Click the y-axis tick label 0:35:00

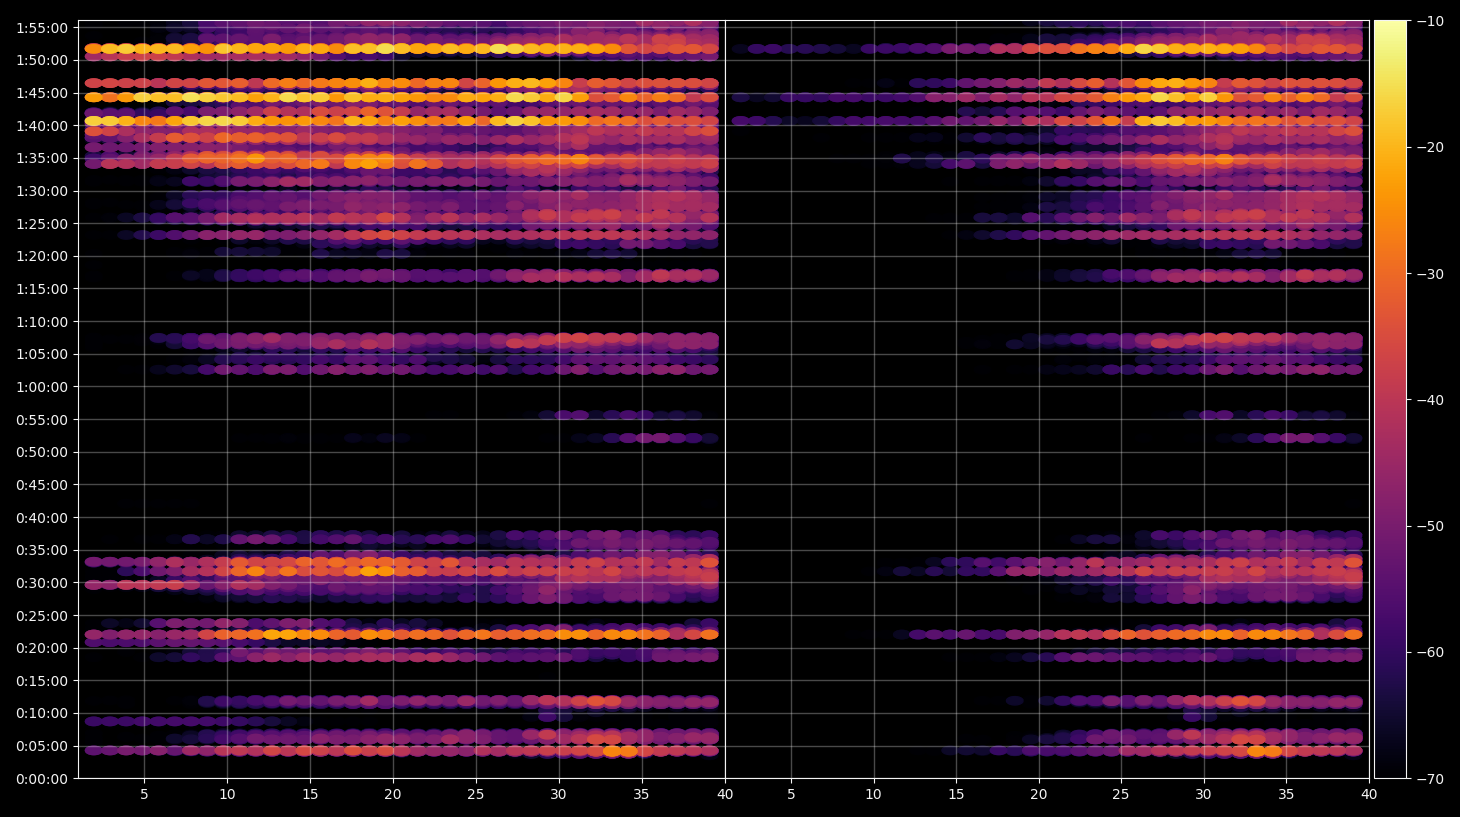point(42,550)
